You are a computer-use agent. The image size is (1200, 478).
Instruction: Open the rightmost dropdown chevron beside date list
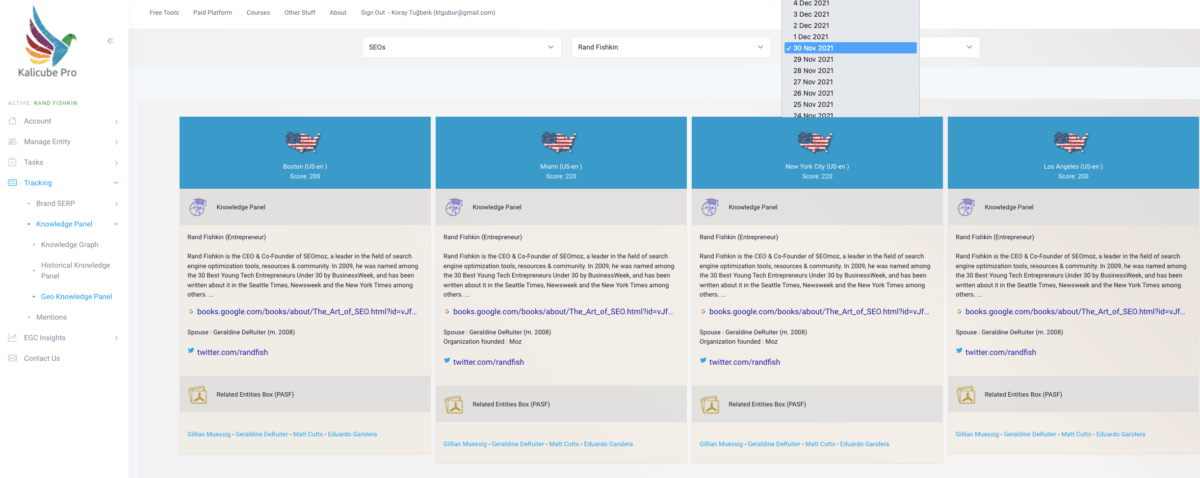point(968,47)
